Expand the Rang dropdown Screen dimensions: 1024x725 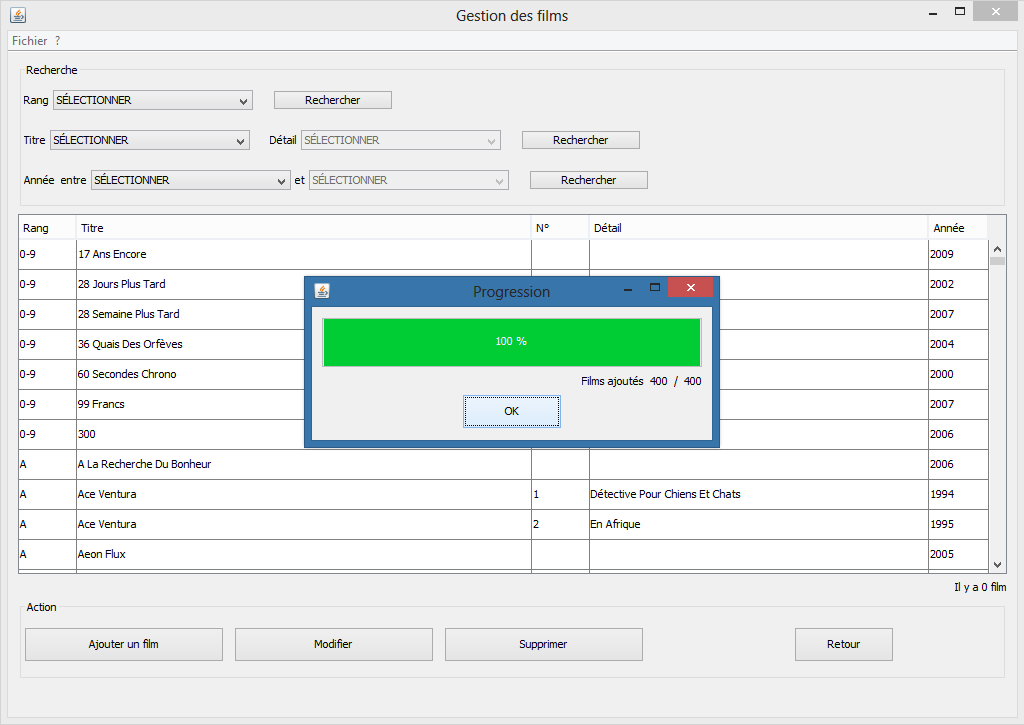pos(153,100)
